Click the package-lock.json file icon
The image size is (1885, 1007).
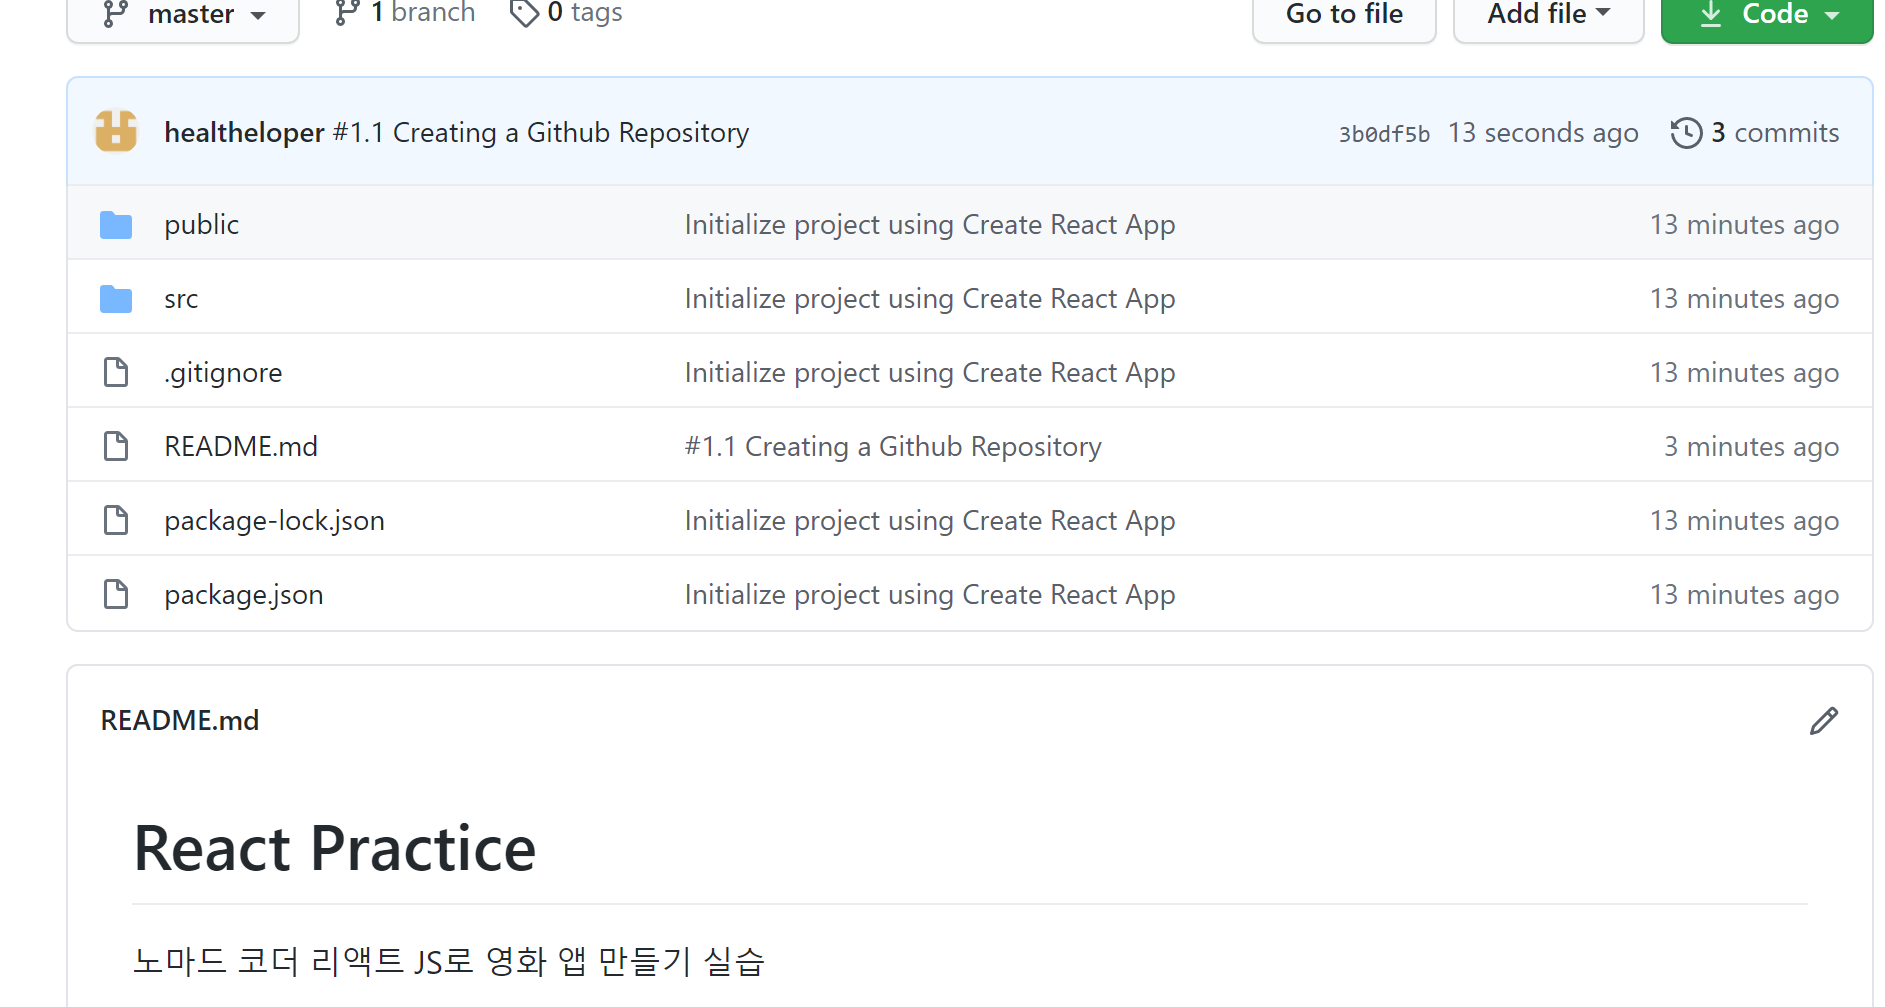tap(116, 520)
